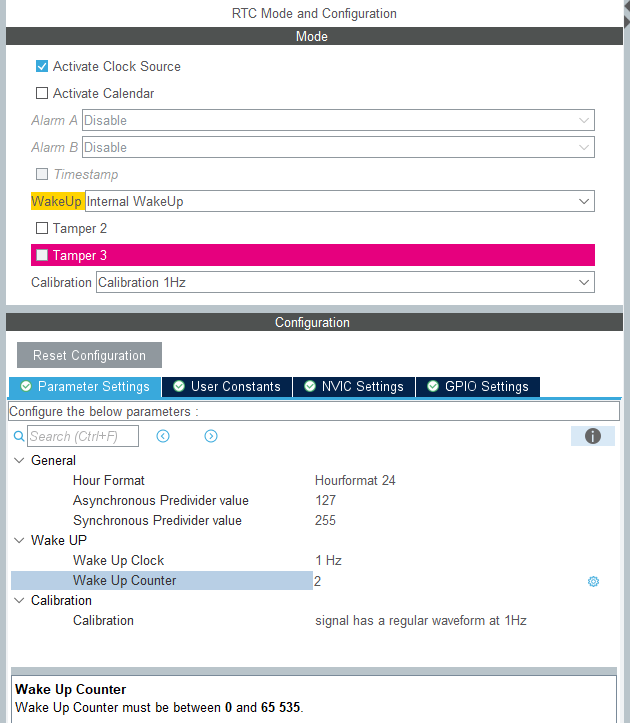Click gear icon beside Wake Up Counter
This screenshot has width=630, height=723.
tap(593, 581)
